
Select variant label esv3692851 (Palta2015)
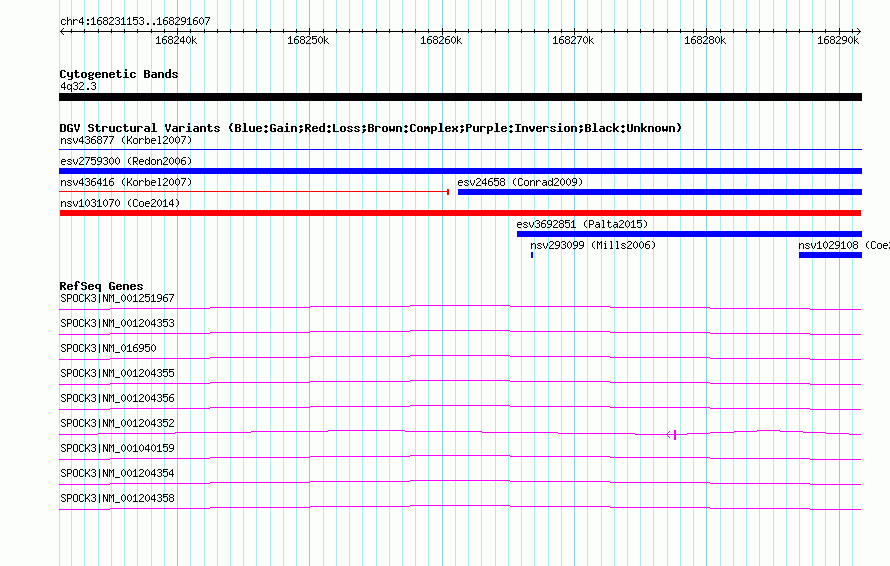tap(582, 224)
